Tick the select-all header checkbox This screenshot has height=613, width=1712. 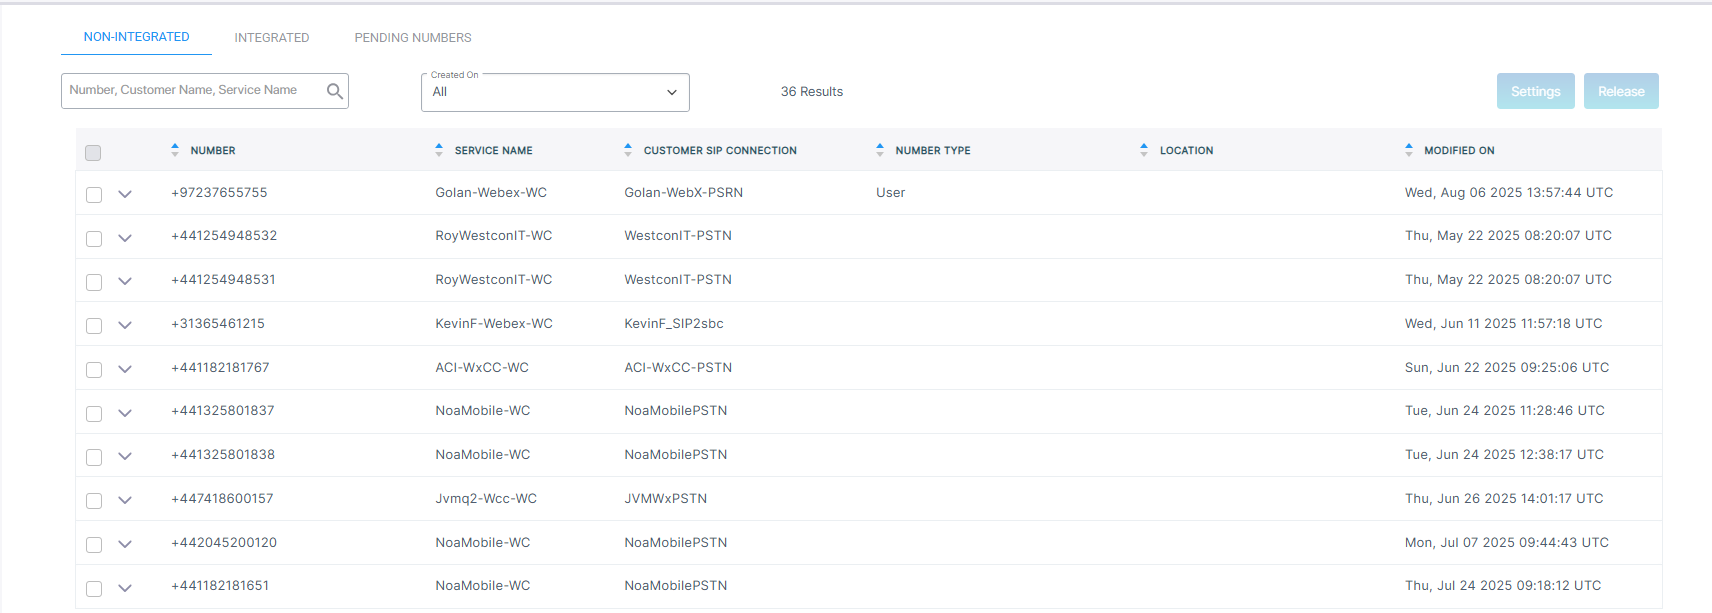pyautogui.click(x=93, y=153)
